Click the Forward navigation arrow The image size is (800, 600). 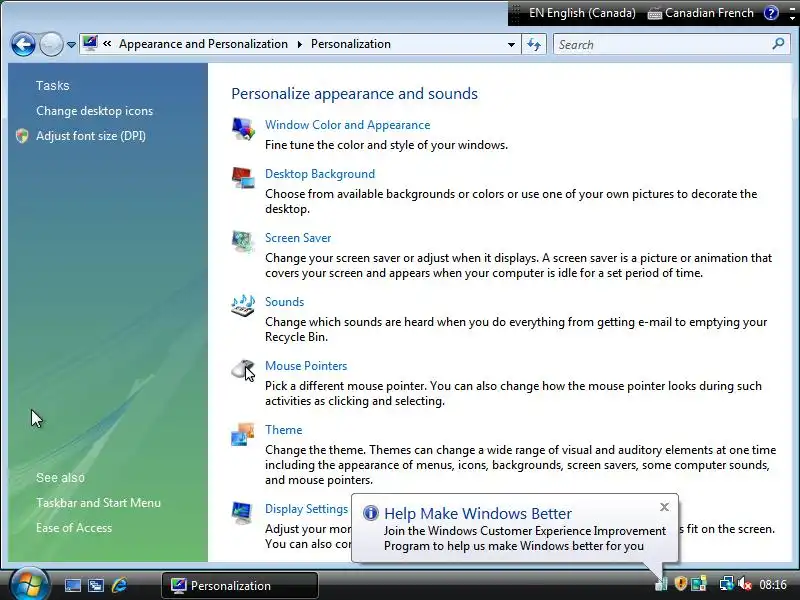tap(51, 44)
